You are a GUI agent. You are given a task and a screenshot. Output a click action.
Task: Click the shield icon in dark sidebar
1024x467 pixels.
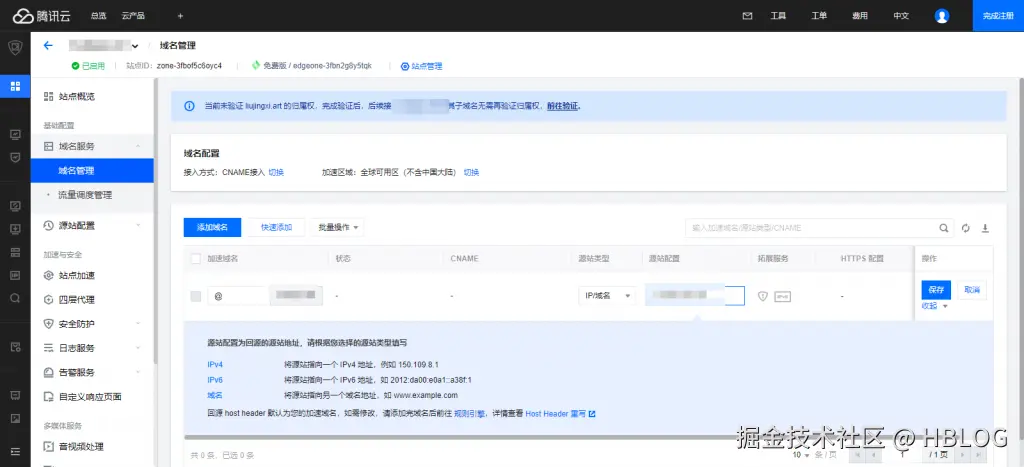click(15, 48)
